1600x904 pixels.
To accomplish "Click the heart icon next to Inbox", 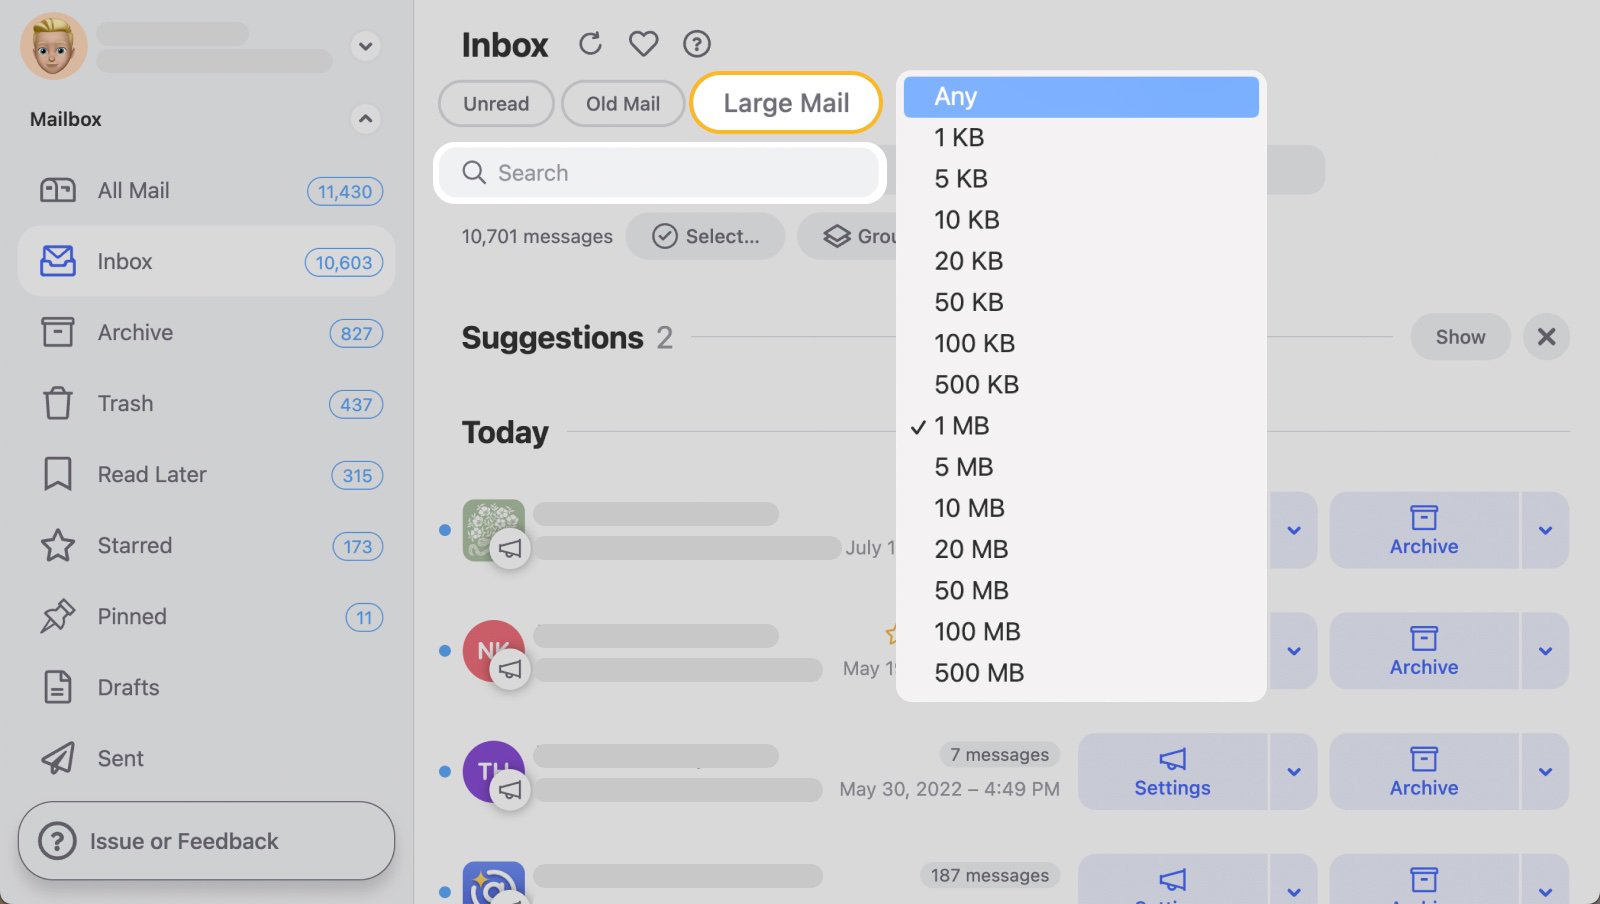I will 643,43.
